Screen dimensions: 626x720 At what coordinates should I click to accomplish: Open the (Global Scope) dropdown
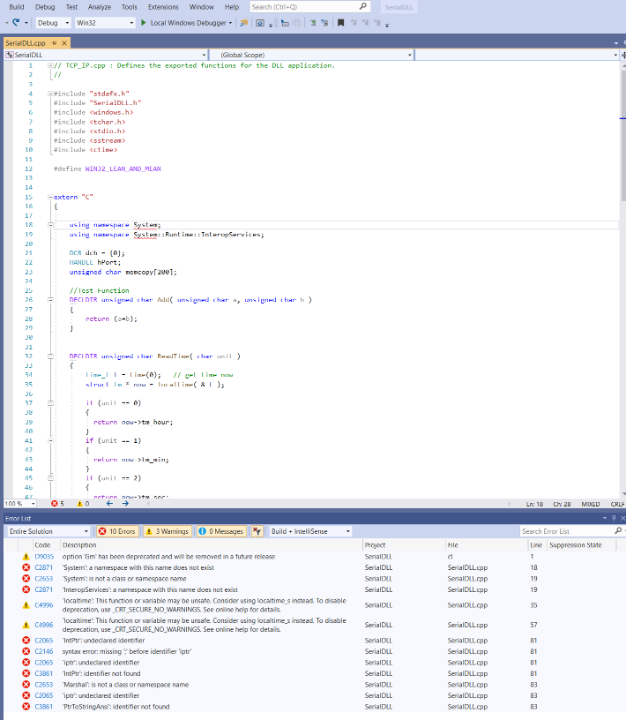coord(311,55)
